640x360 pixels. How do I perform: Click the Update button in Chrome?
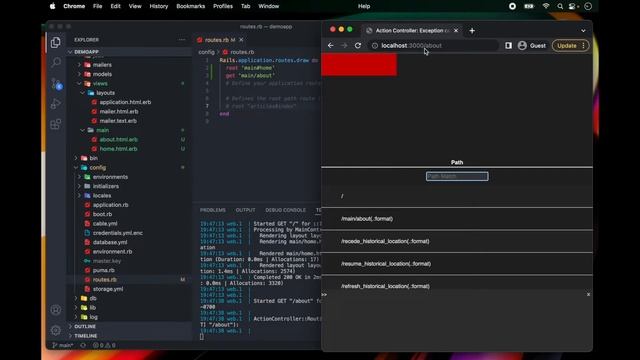coord(571,46)
